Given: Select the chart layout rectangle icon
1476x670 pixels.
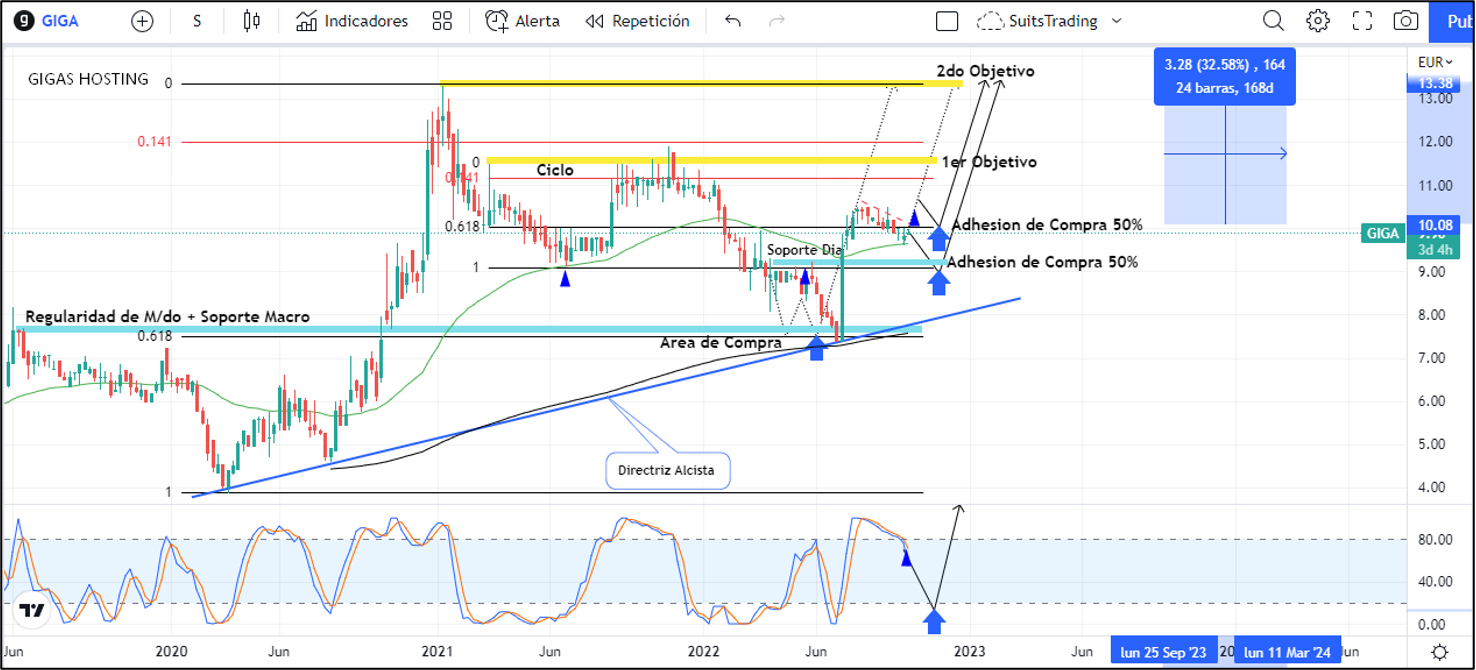Looking at the screenshot, I should 946,21.
